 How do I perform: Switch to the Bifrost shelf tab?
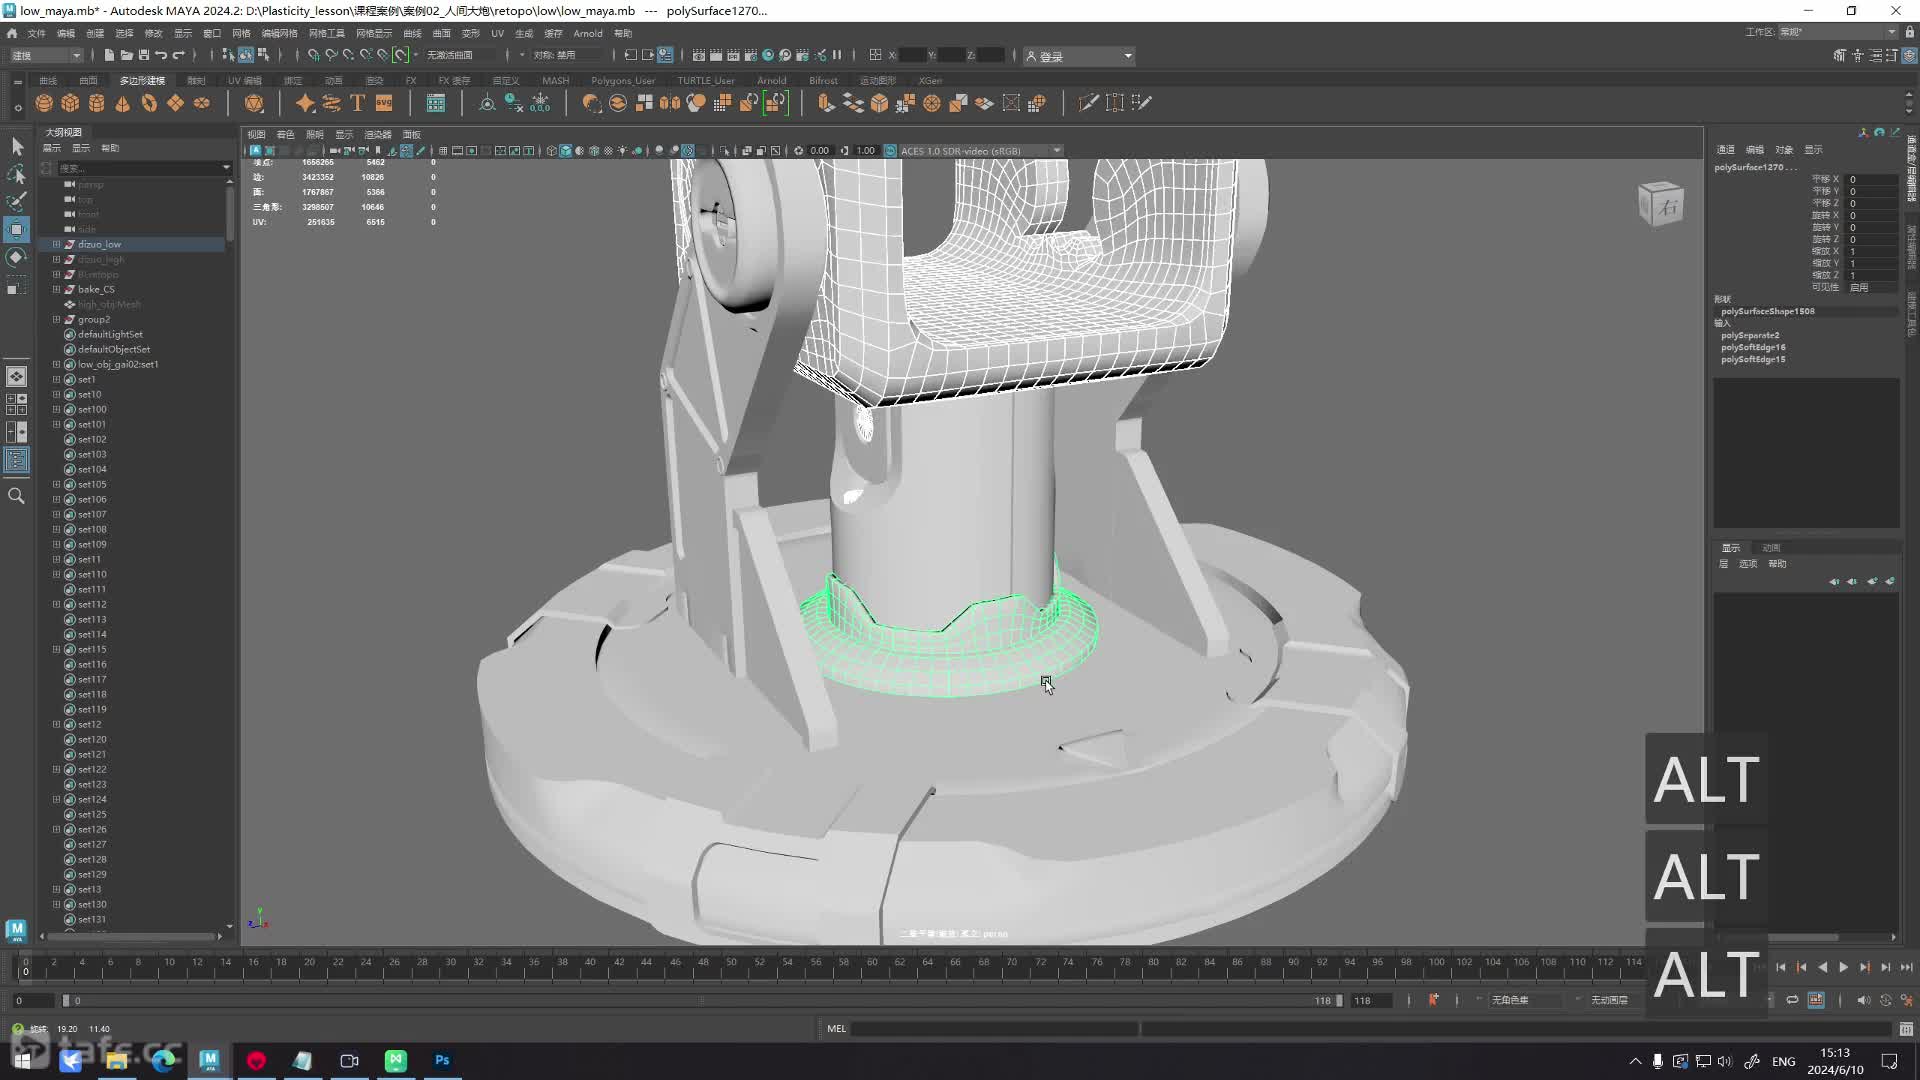pyautogui.click(x=824, y=81)
